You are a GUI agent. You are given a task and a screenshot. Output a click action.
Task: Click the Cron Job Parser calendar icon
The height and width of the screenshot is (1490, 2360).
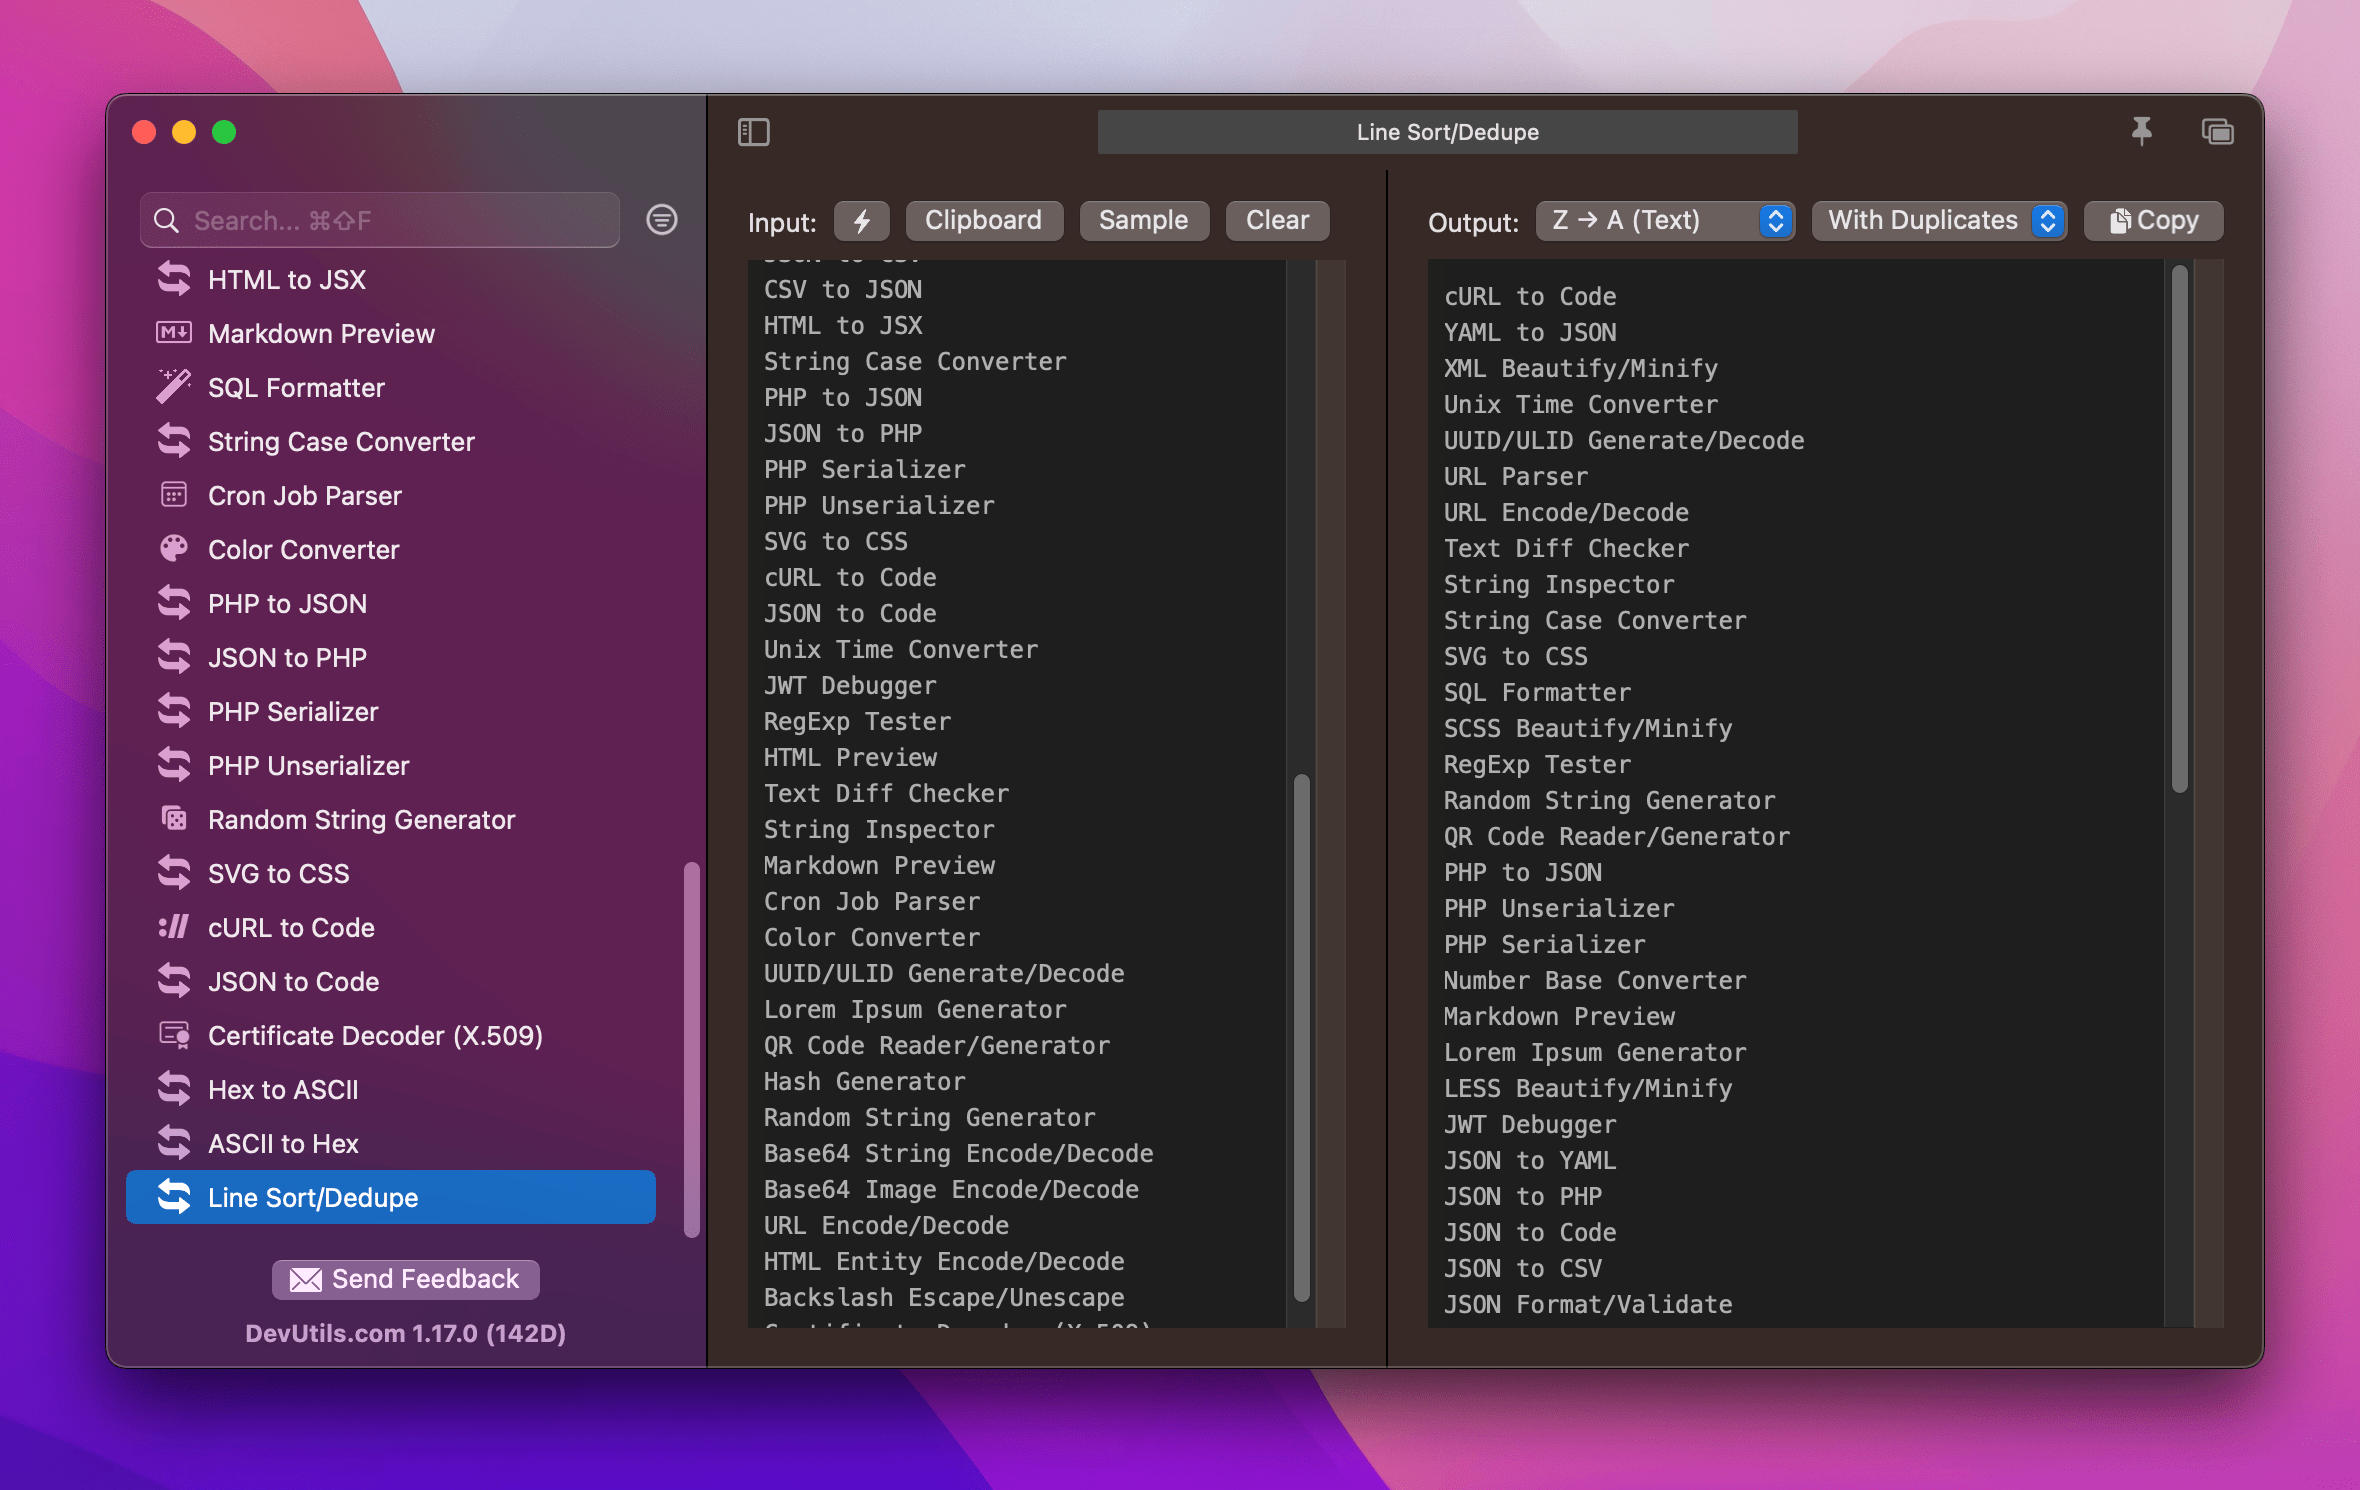click(174, 495)
